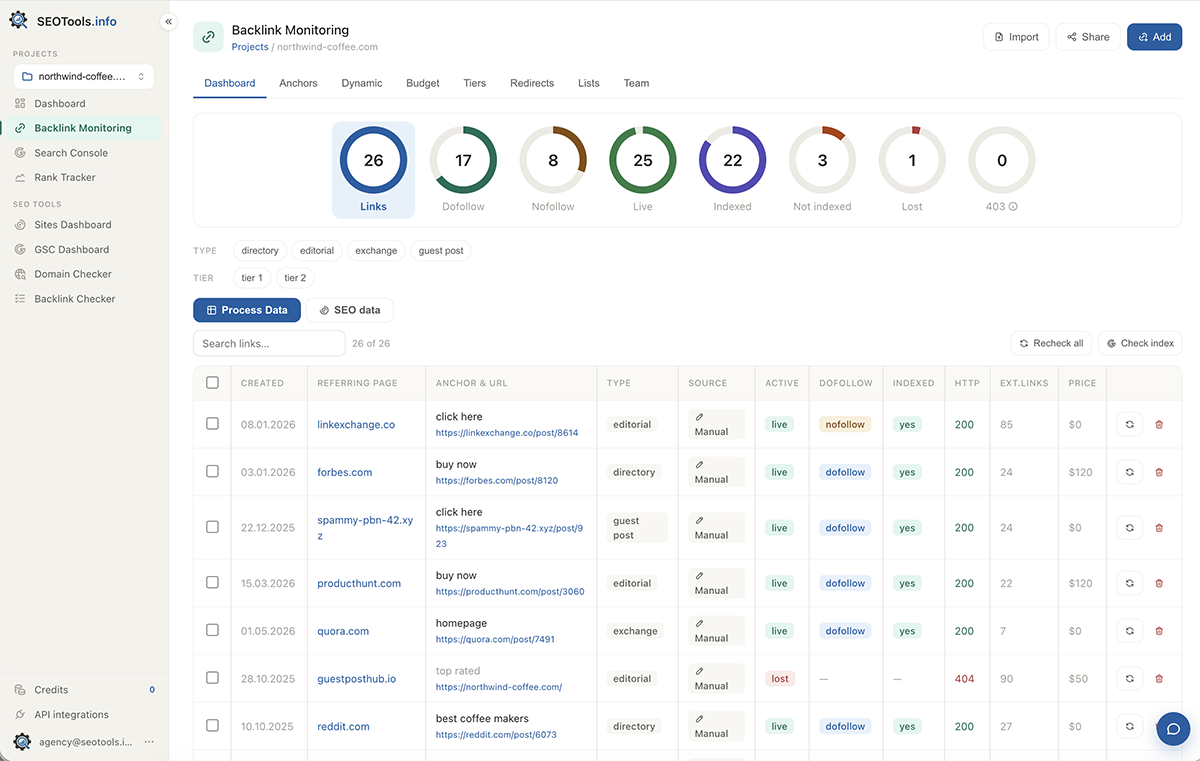Screen dimensions: 1200x761
Task: Switch to the Dynamic tab
Action: 362,83
